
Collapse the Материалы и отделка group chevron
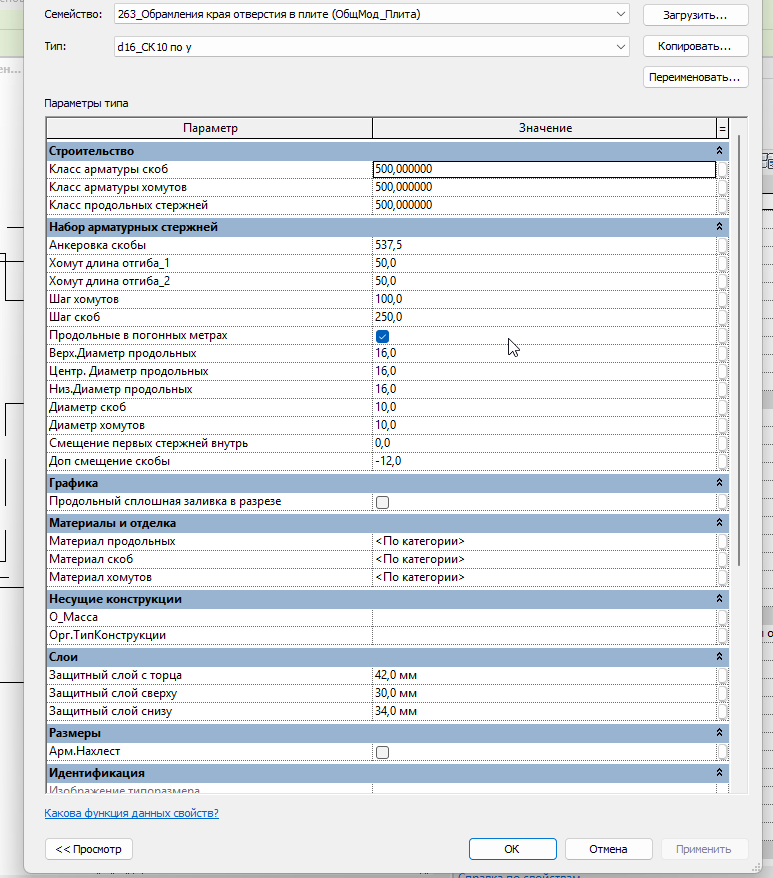(x=719, y=522)
